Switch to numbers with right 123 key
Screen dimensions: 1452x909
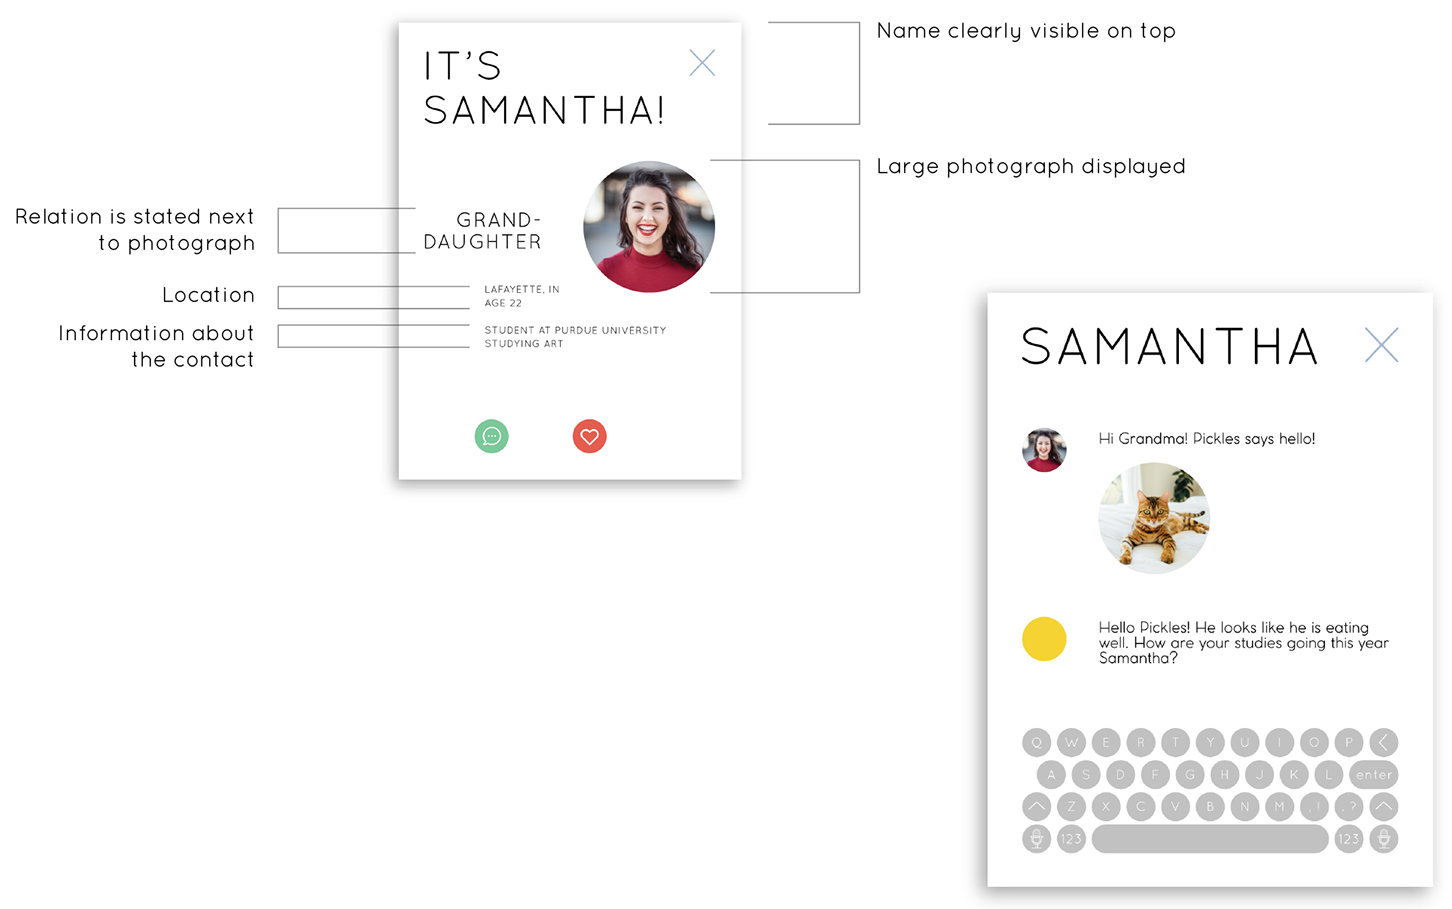[x=1348, y=839]
